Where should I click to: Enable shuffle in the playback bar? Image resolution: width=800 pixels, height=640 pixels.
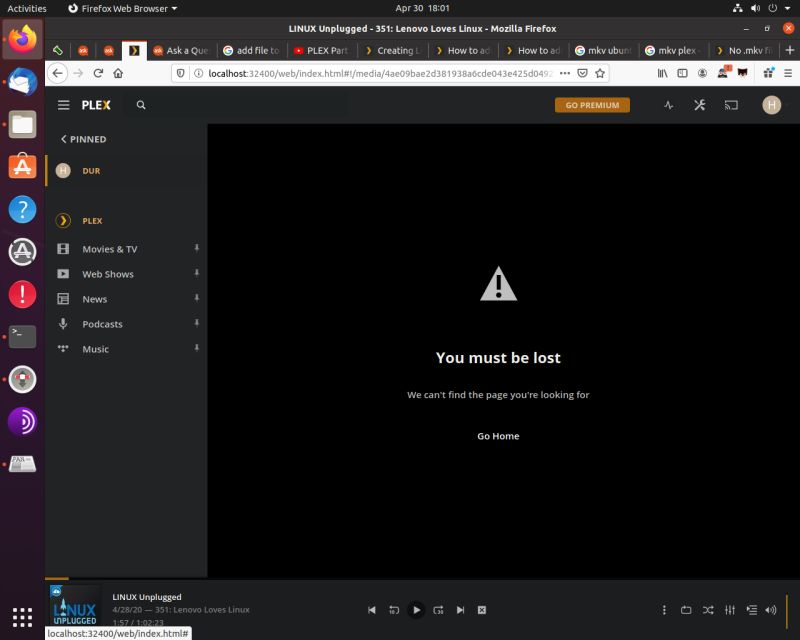708,610
